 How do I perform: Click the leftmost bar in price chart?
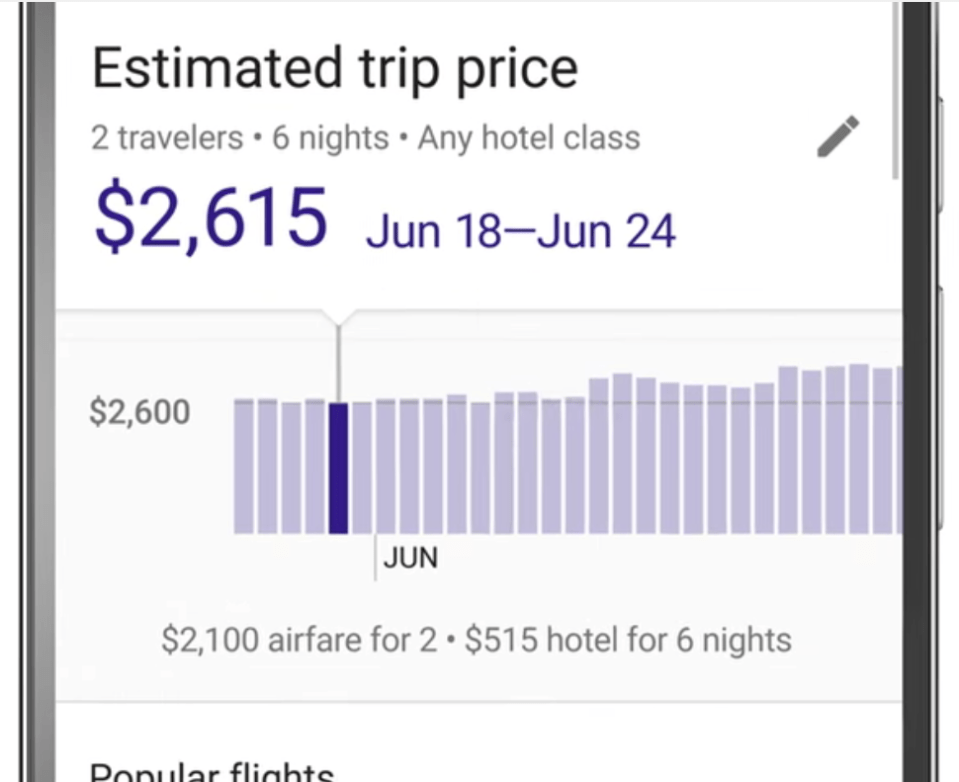[243, 466]
